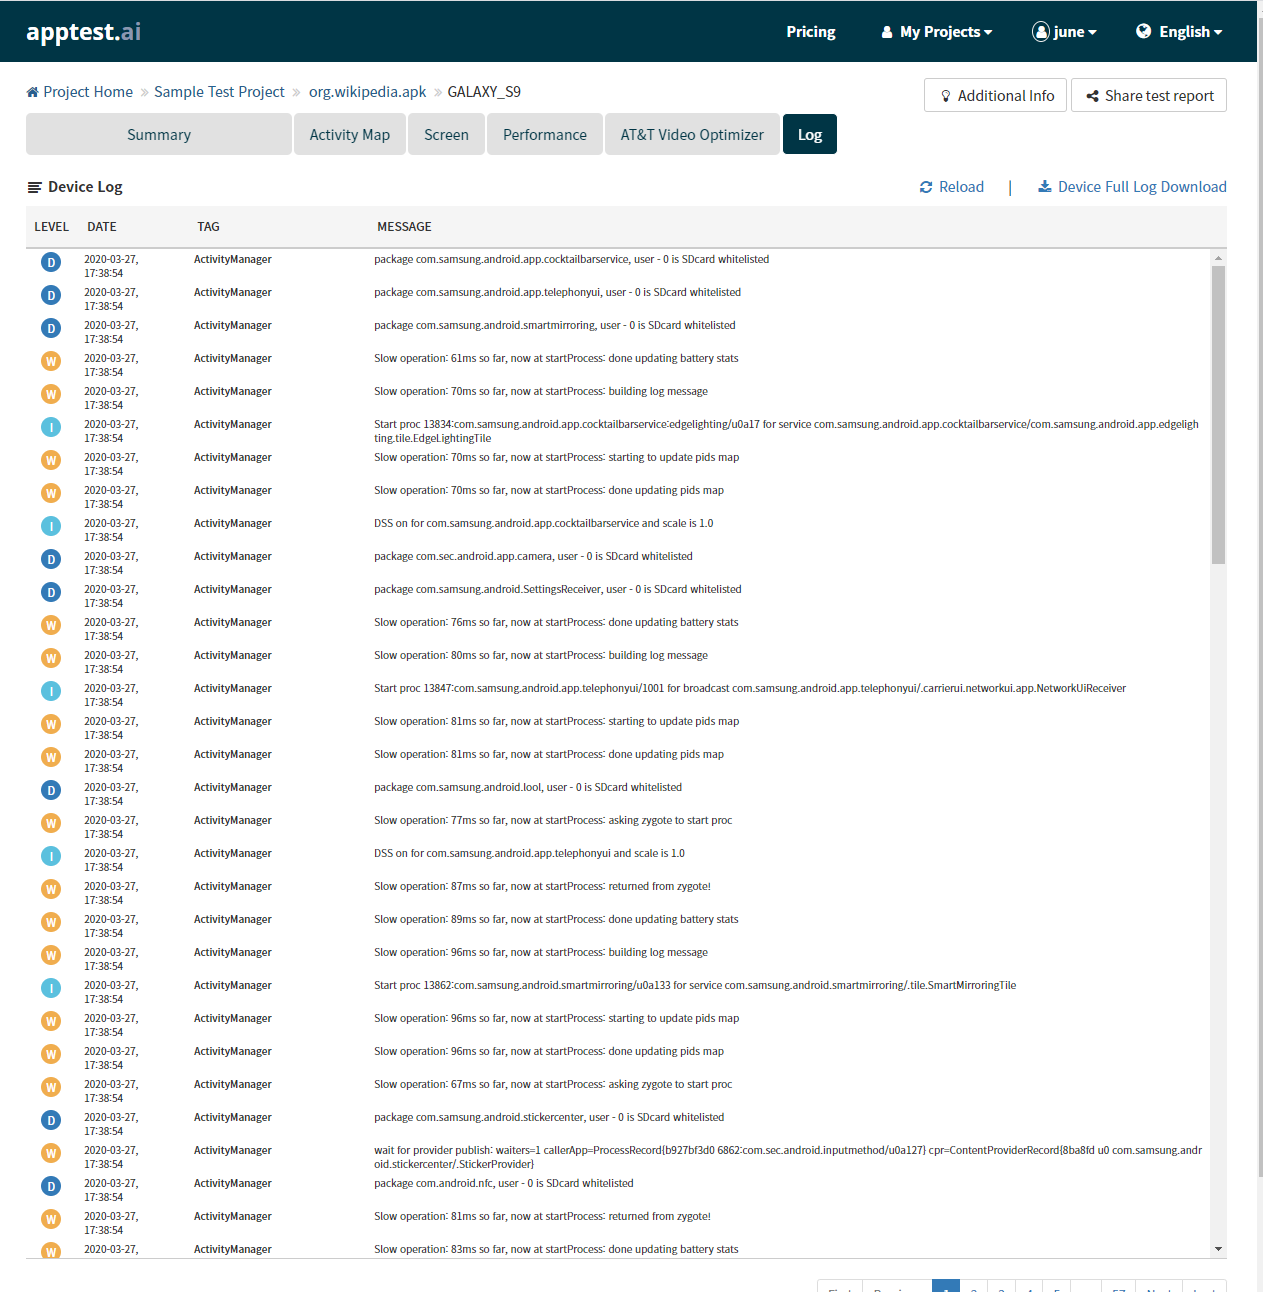Screen dimensions: 1263x1292
Task: Click D level icon for SettingsReceiver whitelisted row
Action: [51, 592]
